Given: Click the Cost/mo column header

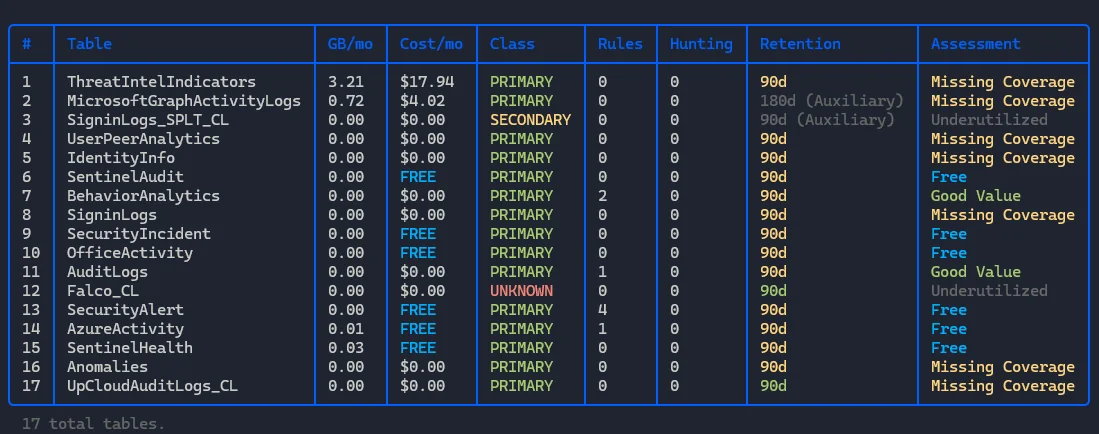Looking at the screenshot, I should pos(431,44).
